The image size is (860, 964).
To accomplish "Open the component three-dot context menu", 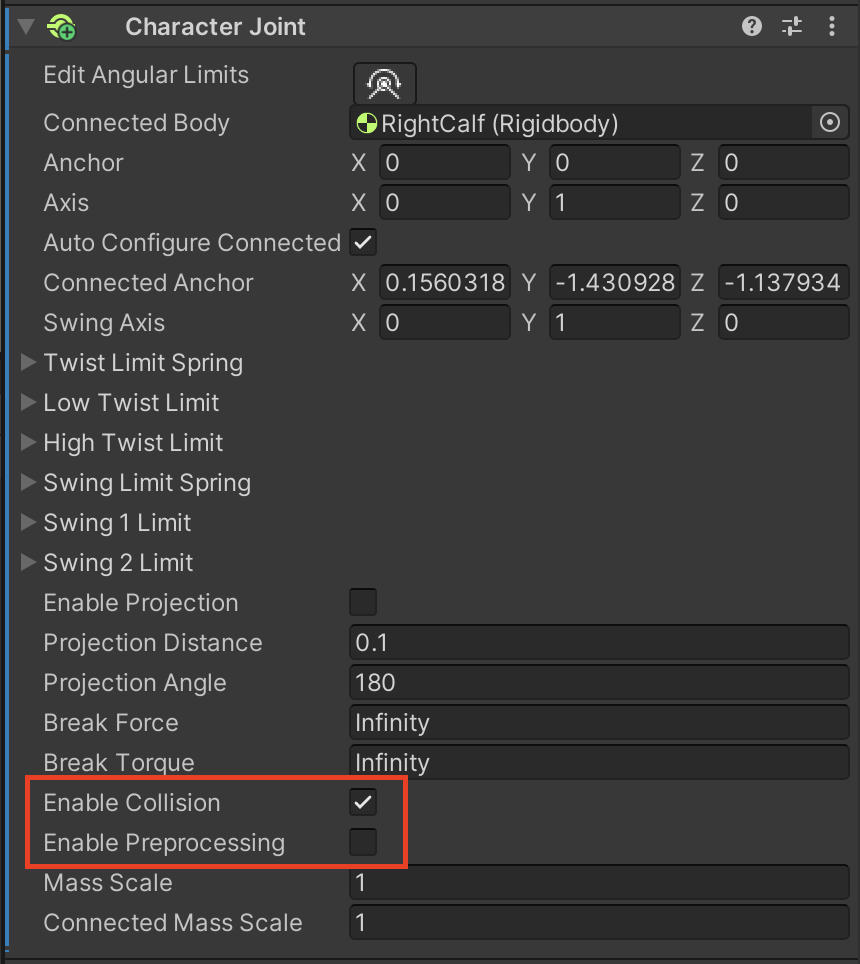I will click(832, 27).
